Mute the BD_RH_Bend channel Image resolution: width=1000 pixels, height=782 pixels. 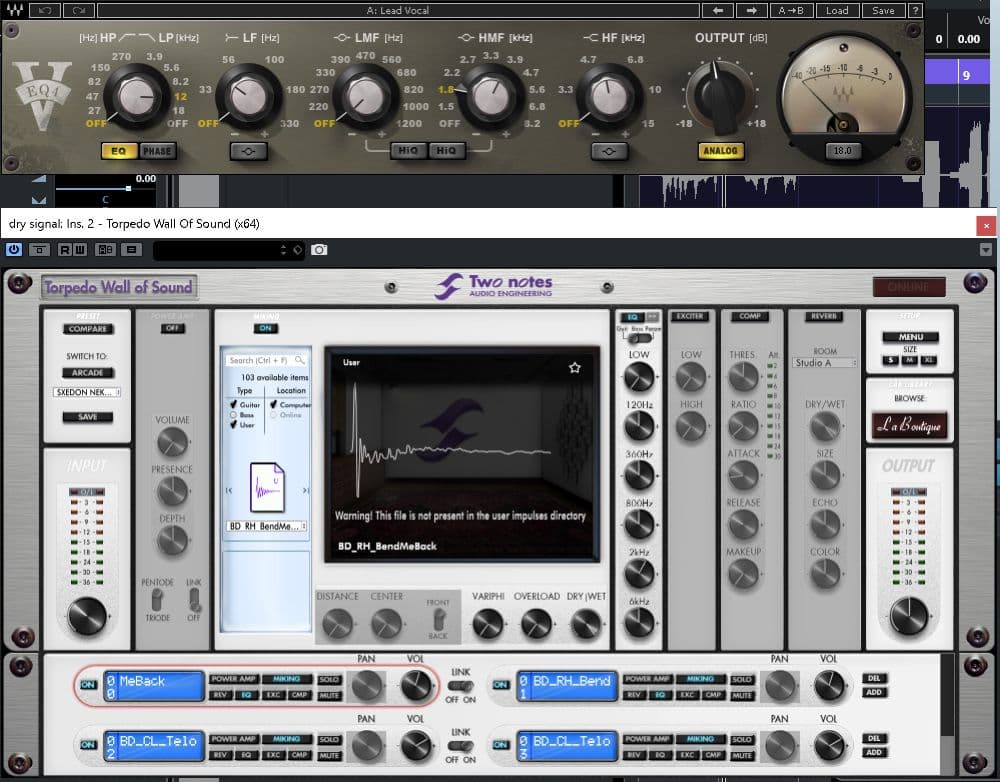coord(742,695)
